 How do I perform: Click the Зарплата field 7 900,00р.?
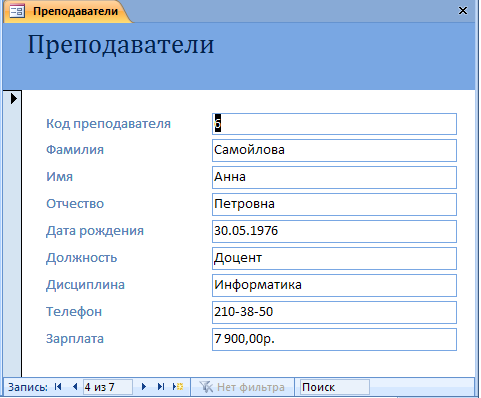pos(334,339)
